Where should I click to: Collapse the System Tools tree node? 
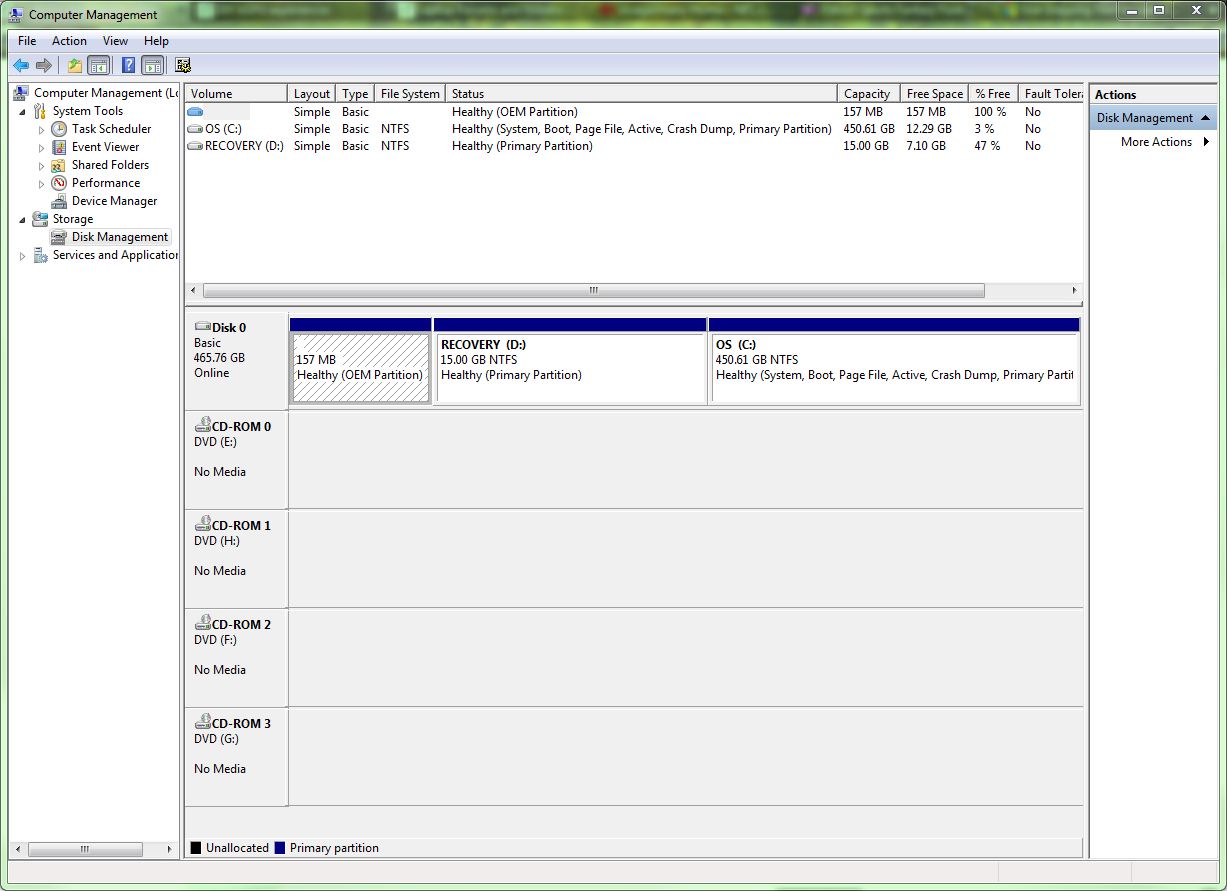(23, 111)
